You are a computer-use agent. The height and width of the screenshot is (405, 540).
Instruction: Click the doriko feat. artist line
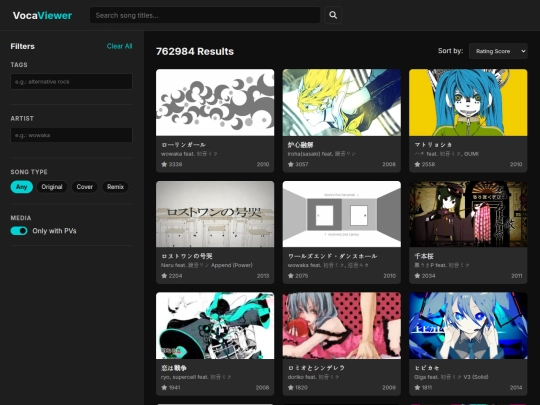(313, 377)
